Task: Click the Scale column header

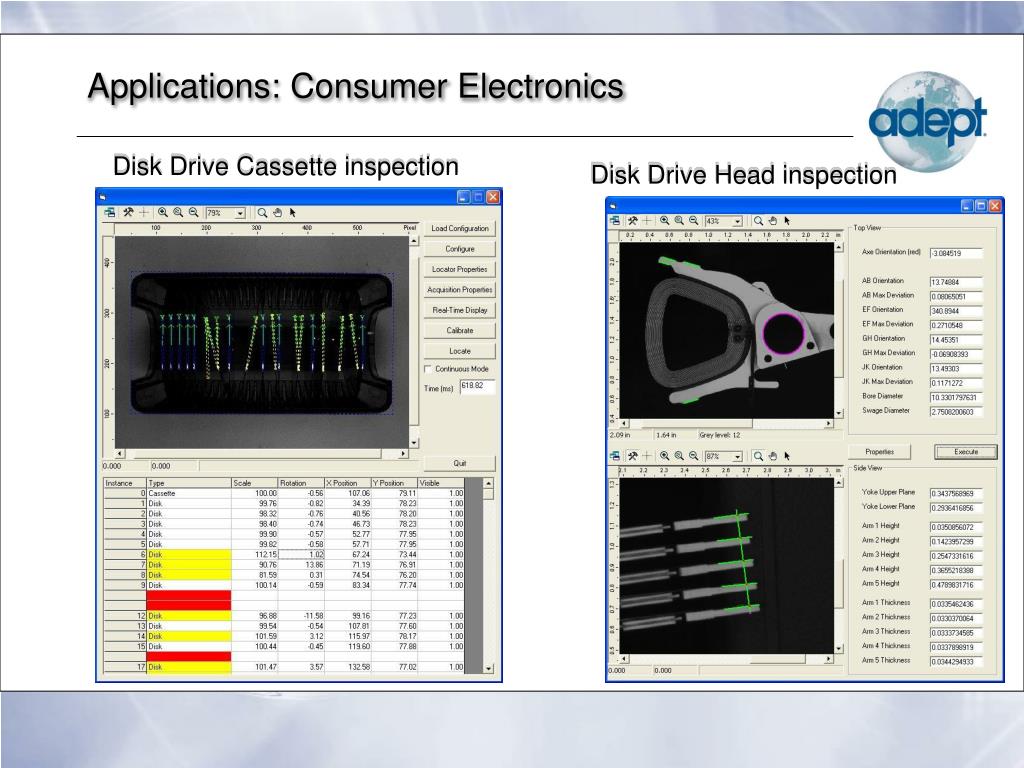Action: click(x=255, y=483)
